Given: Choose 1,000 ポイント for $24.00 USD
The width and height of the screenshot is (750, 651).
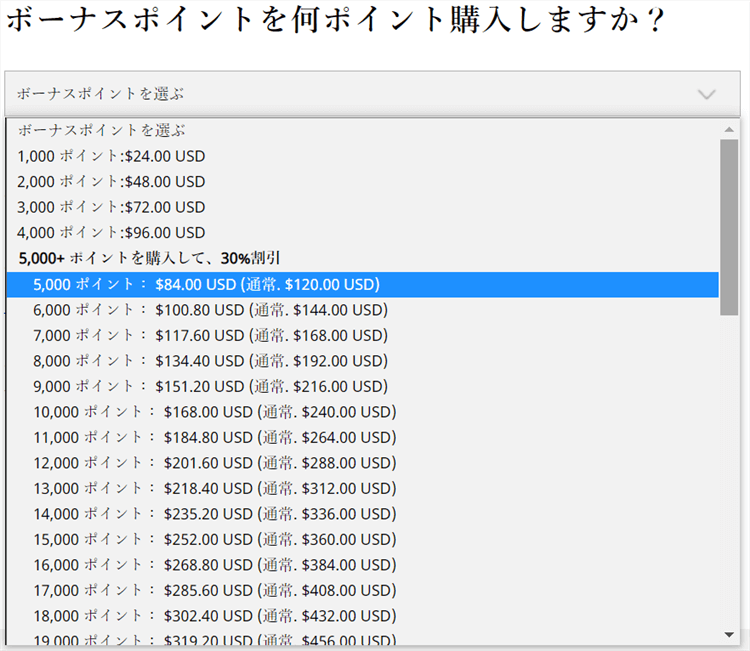Looking at the screenshot, I should pos(111,156).
